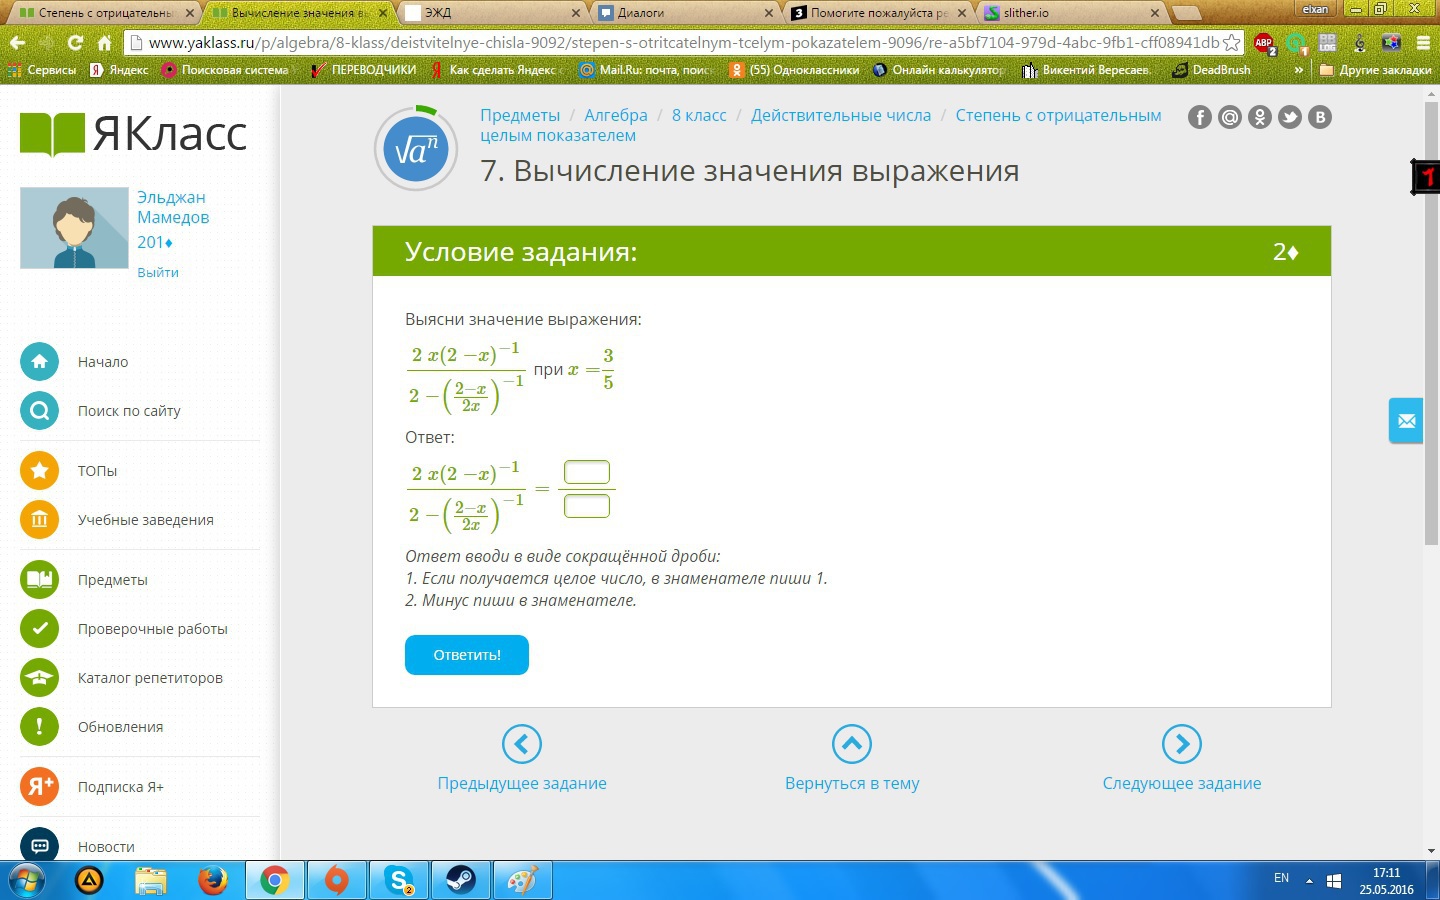Open Steam from the taskbar

[460, 880]
